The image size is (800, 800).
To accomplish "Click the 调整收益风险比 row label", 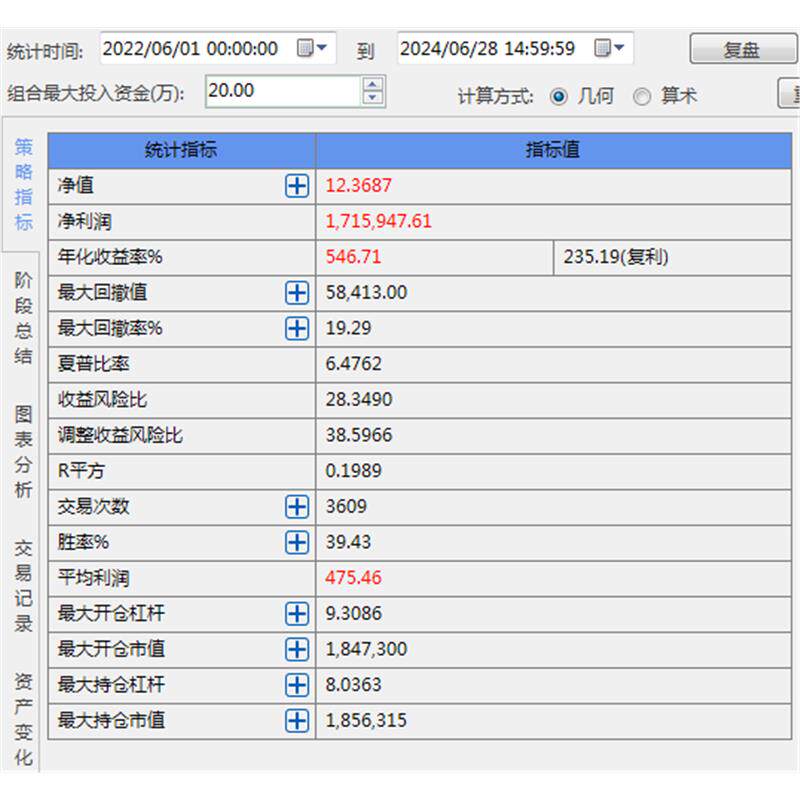I will click(120, 436).
